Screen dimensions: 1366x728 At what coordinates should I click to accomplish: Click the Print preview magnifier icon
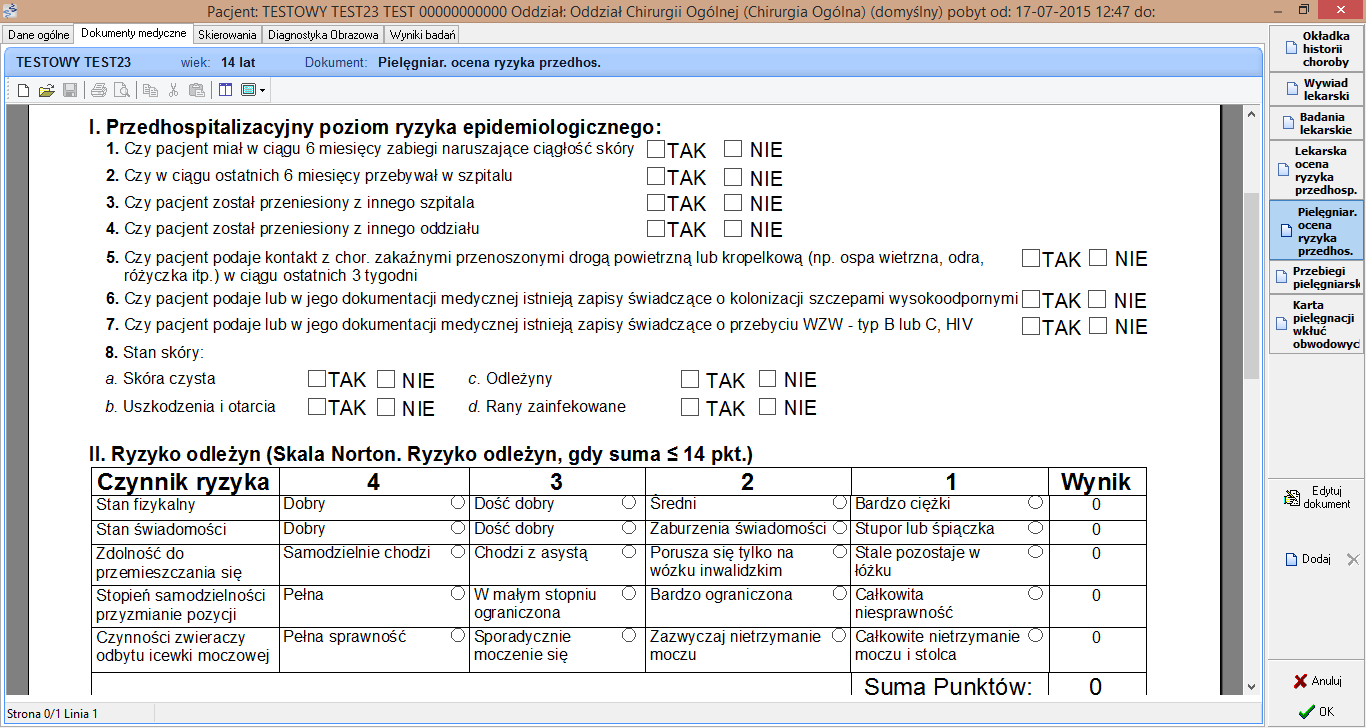click(x=122, y=90)
